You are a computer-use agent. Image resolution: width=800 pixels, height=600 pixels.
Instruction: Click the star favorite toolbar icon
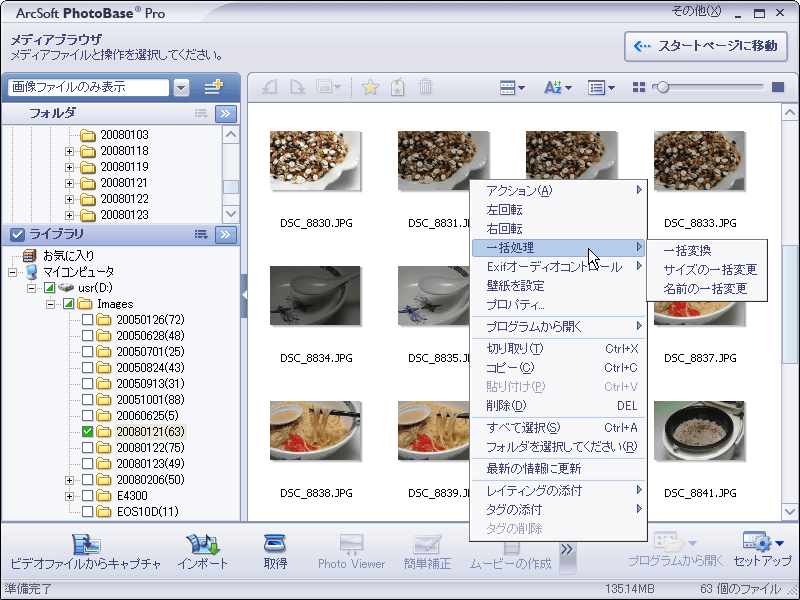370,87
